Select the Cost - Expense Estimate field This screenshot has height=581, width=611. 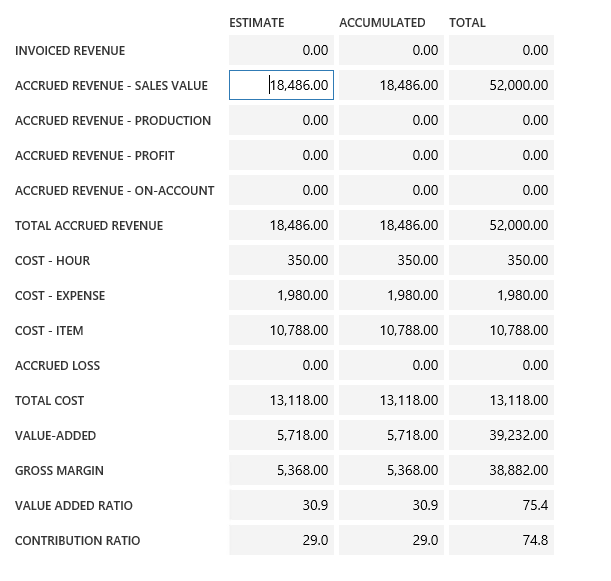(x=281, y=295)
